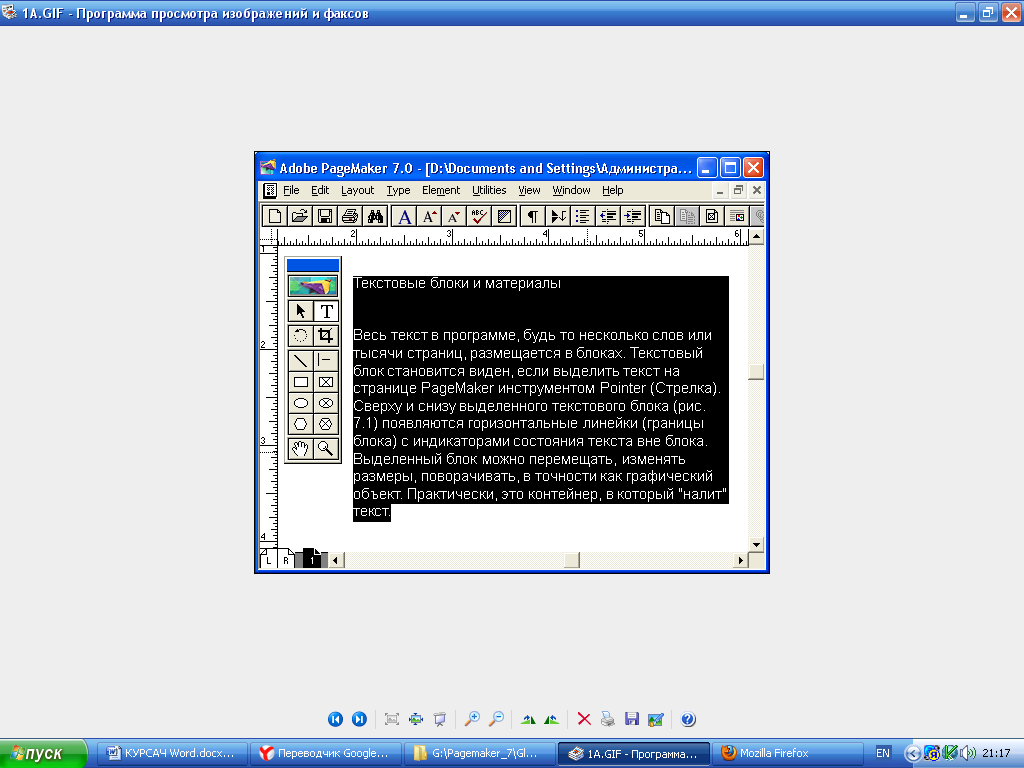Delete the image with the red X icon
1024x768 pixels.
(584, 719)
